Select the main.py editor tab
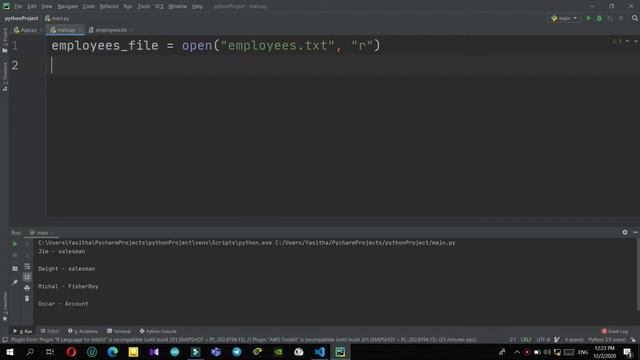The width and height of the screenshot is (640, 360). 64,30
